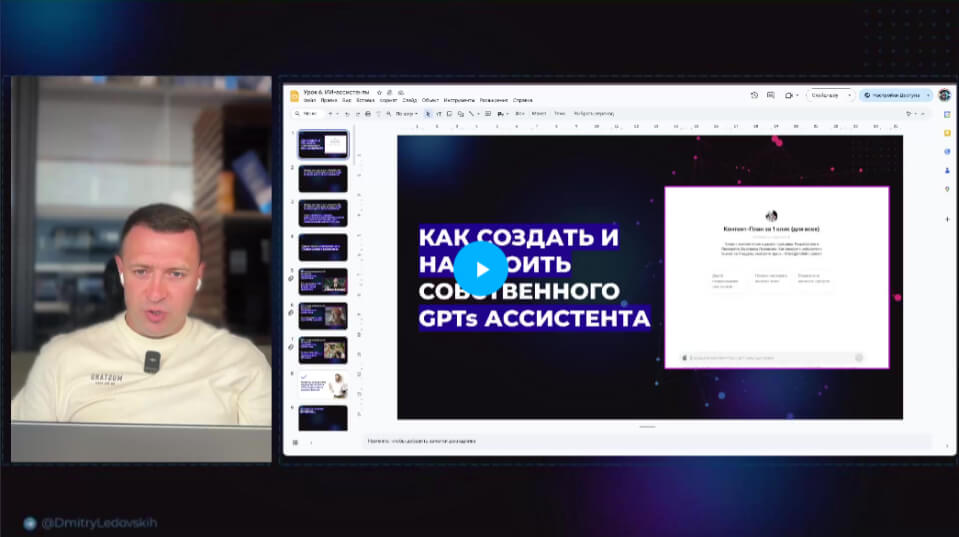The width and height of the screenshot is (959, 537).
Task: Open the Инструменты menu
Action: [459, 100]
